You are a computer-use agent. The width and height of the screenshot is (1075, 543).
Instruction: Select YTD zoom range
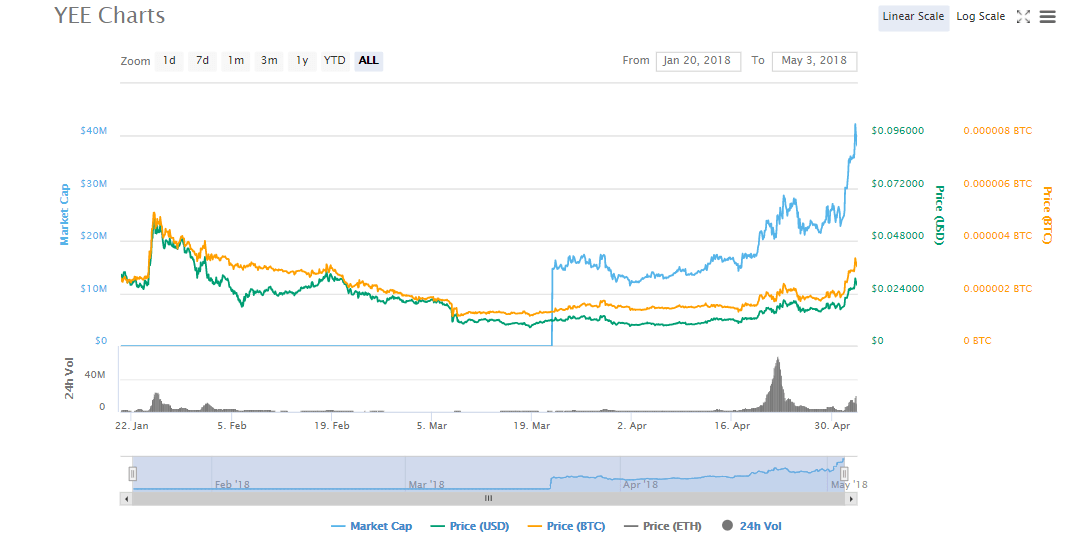pos(335,61)
